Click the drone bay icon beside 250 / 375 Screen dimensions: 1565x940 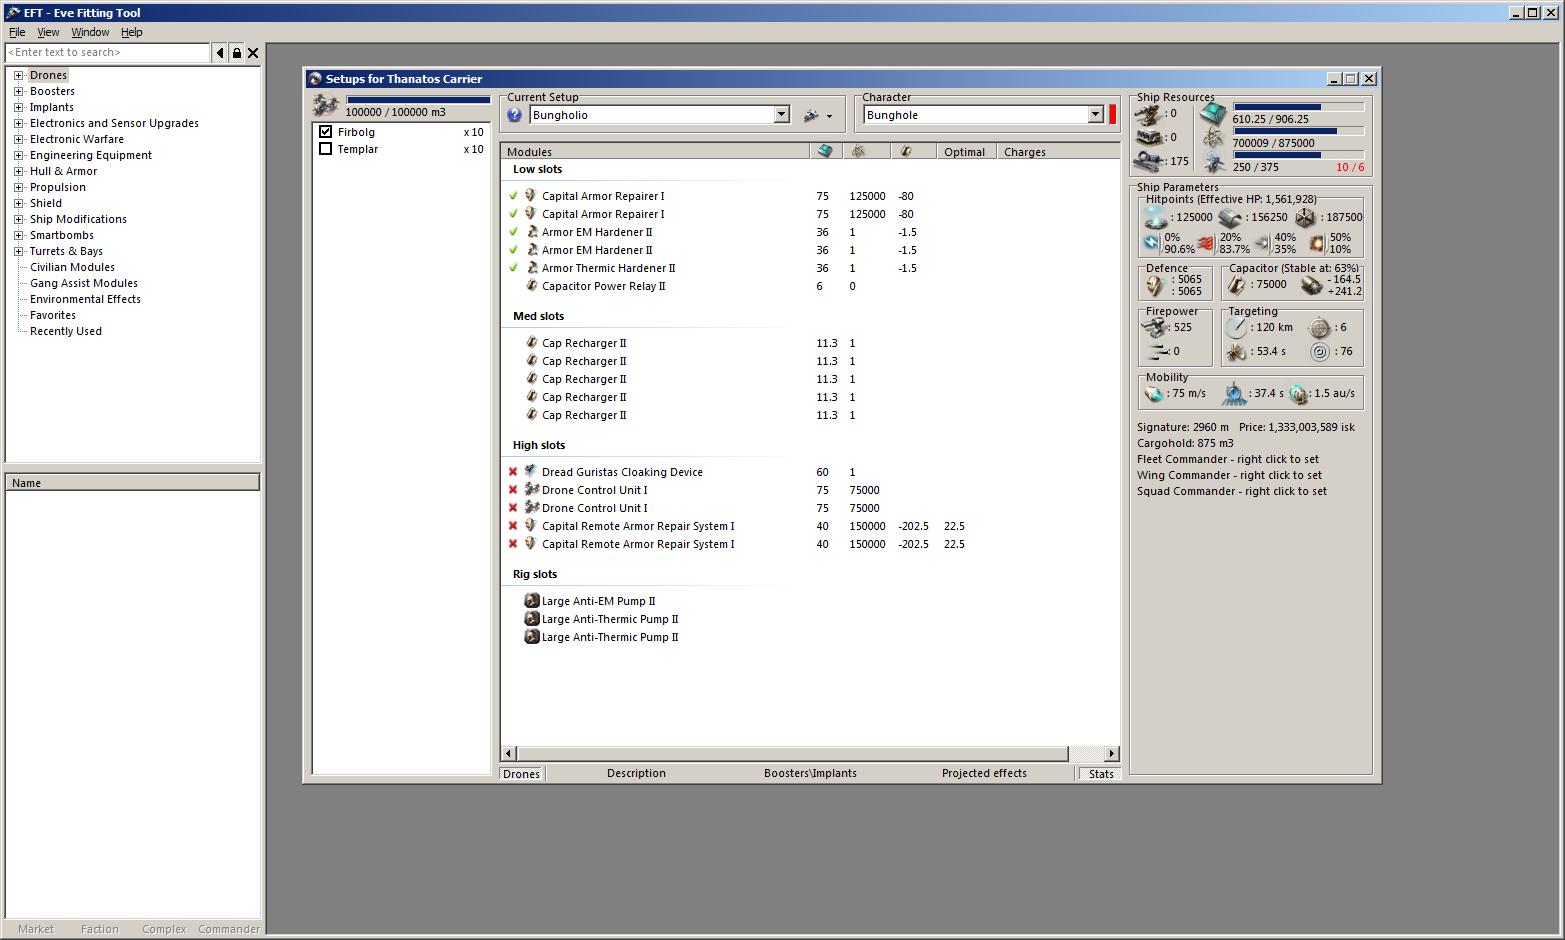[x=1213, y=162]
